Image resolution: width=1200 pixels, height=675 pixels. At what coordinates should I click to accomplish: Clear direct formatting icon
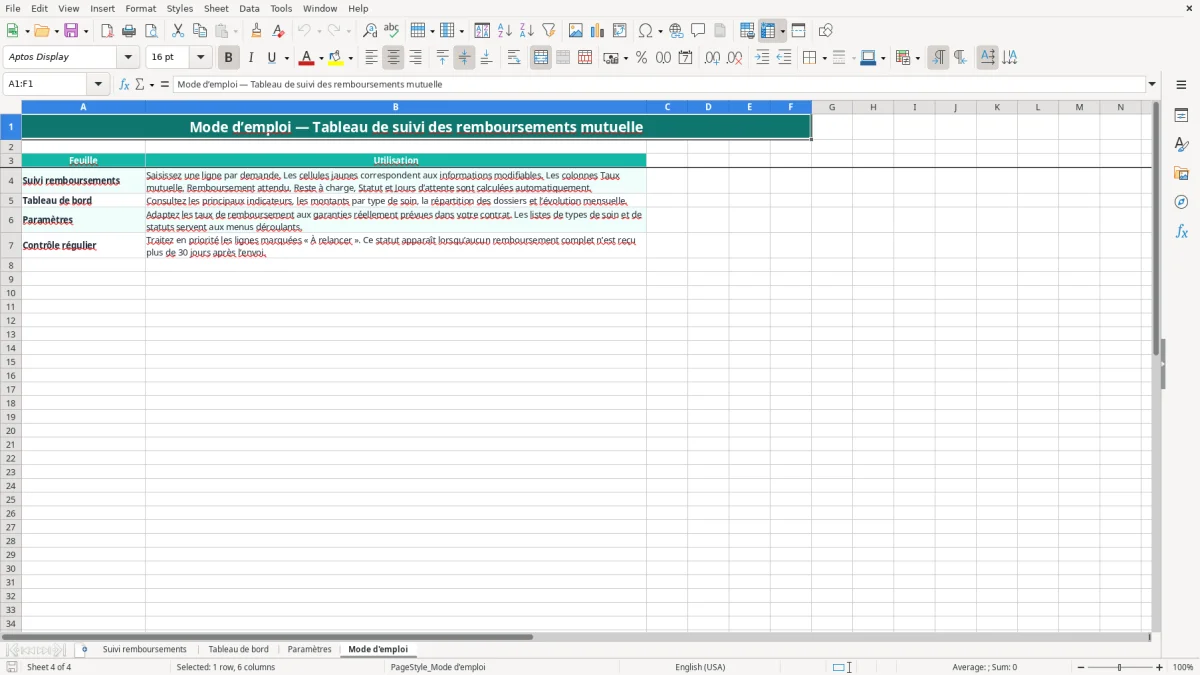pos(279,31)
